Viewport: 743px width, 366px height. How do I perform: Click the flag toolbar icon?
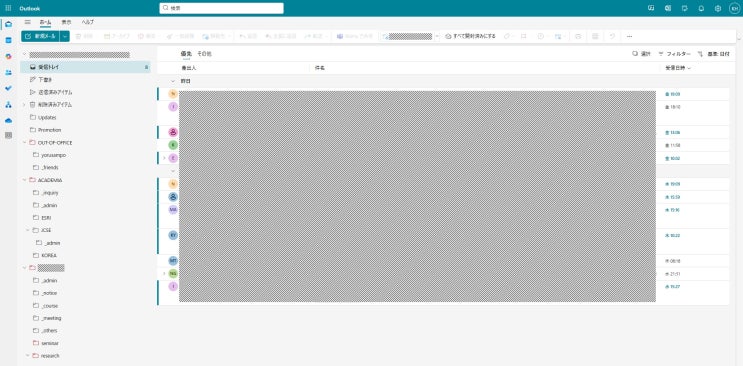[x=524, y=36]
